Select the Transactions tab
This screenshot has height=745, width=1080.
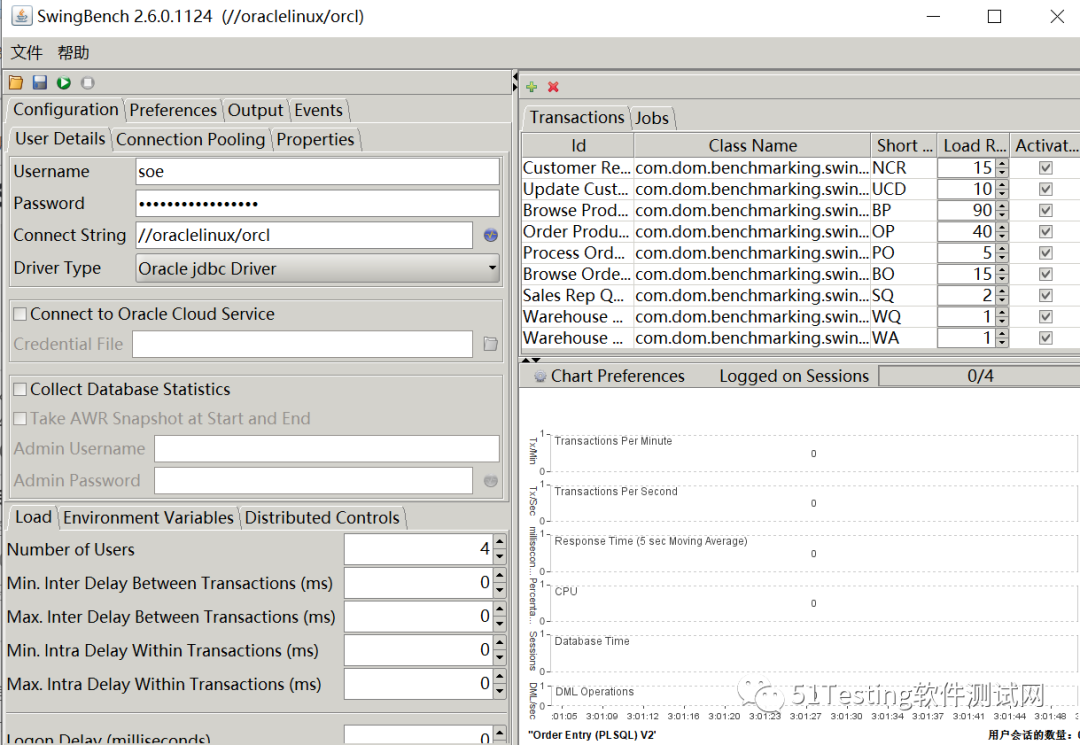[x=577, y=117]
